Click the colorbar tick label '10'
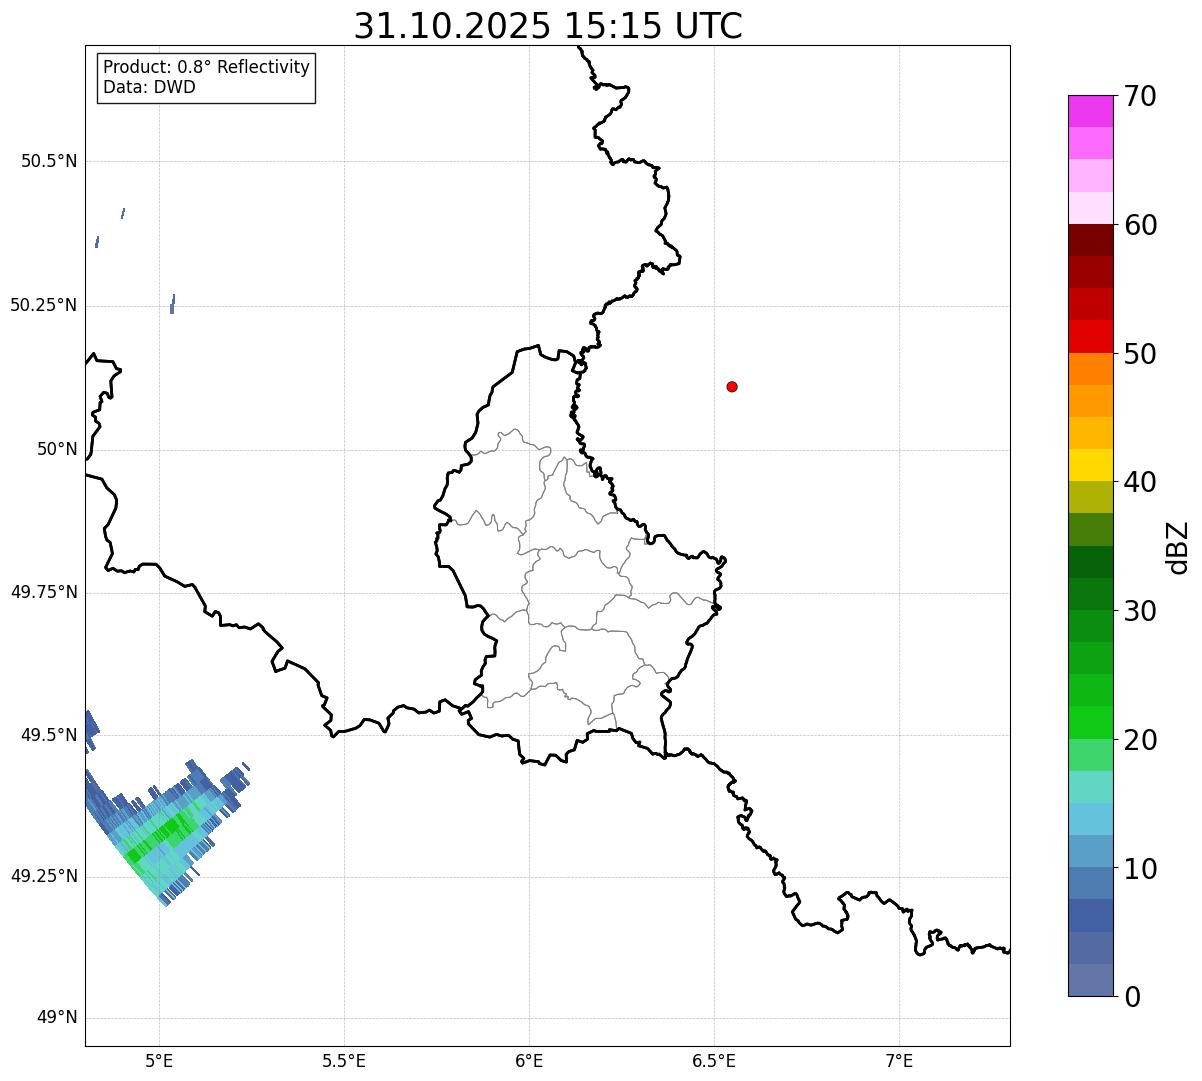This screenshot has width=1202, height=1081. (x=1141, y=869)
